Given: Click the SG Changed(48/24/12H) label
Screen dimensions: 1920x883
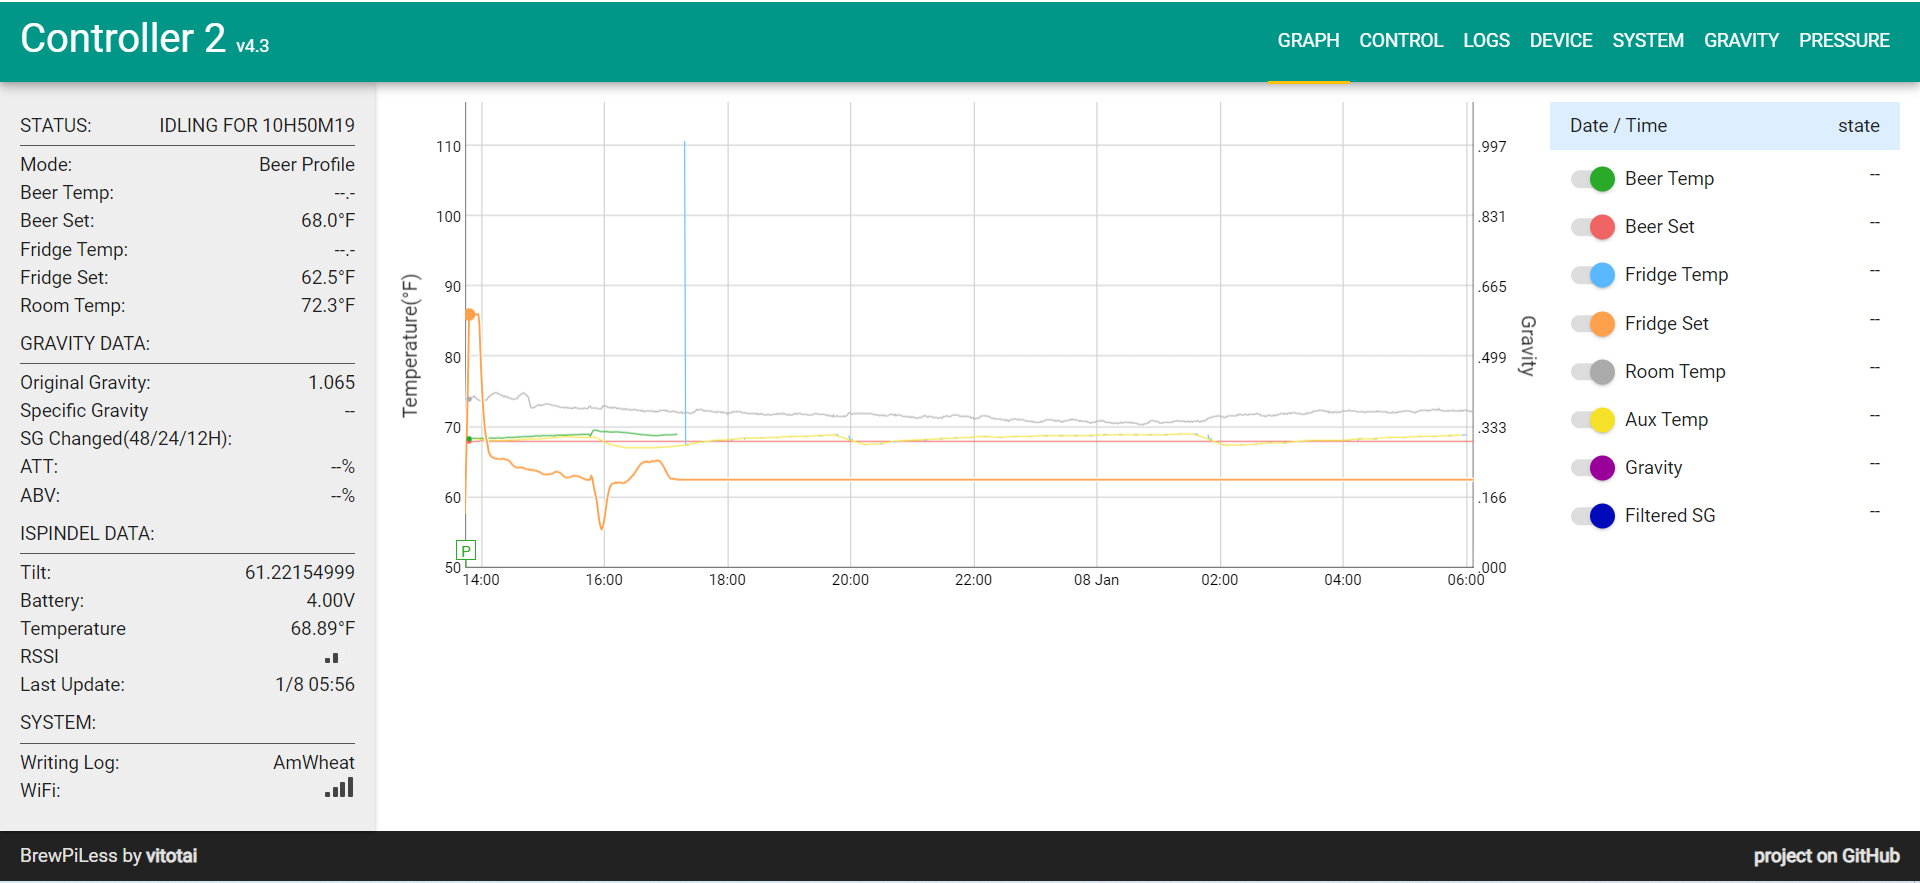Looking at the screenshot, I should pyautogui.click(x=126, y=439).
